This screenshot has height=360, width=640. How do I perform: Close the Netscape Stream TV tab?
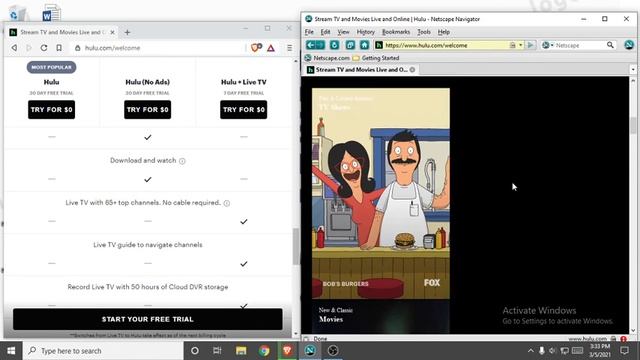click(412, 70)
